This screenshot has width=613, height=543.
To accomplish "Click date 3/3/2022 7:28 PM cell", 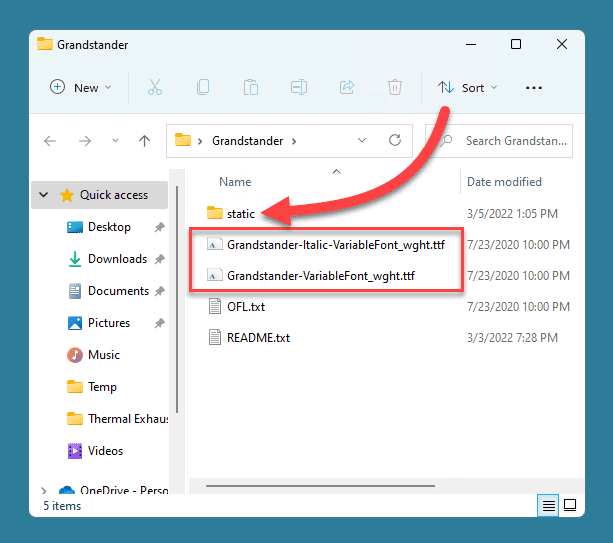I will tap(512, 338).
